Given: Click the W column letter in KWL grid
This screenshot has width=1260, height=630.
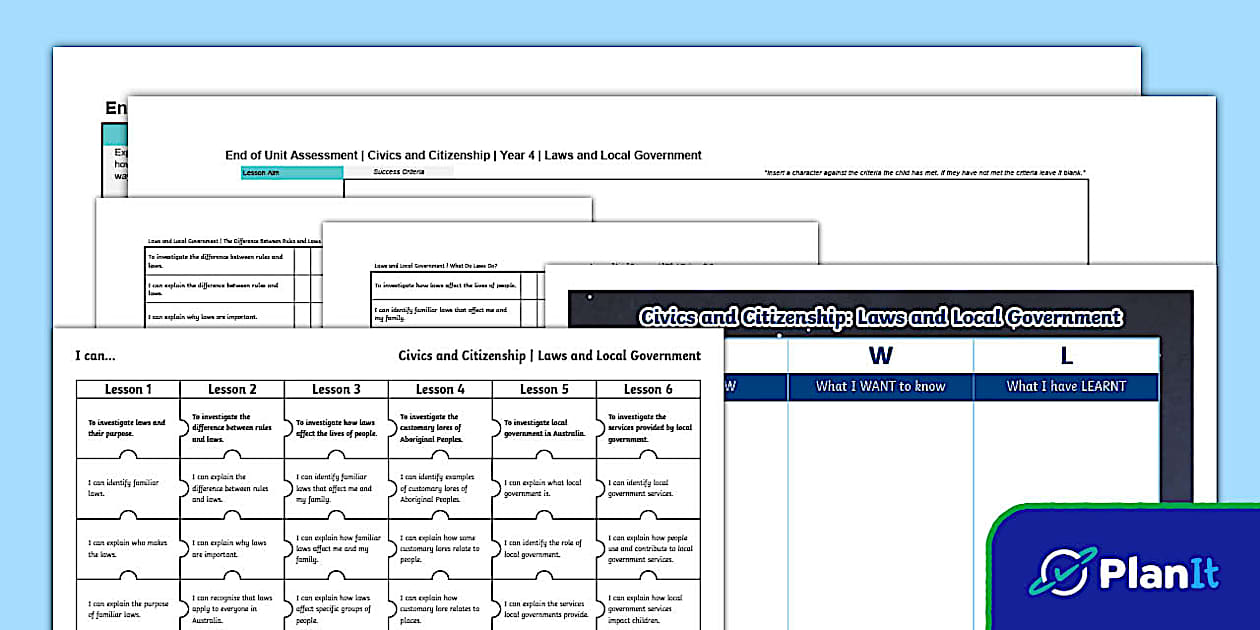Looking at the screenshot, I should [x=880, y=355].
